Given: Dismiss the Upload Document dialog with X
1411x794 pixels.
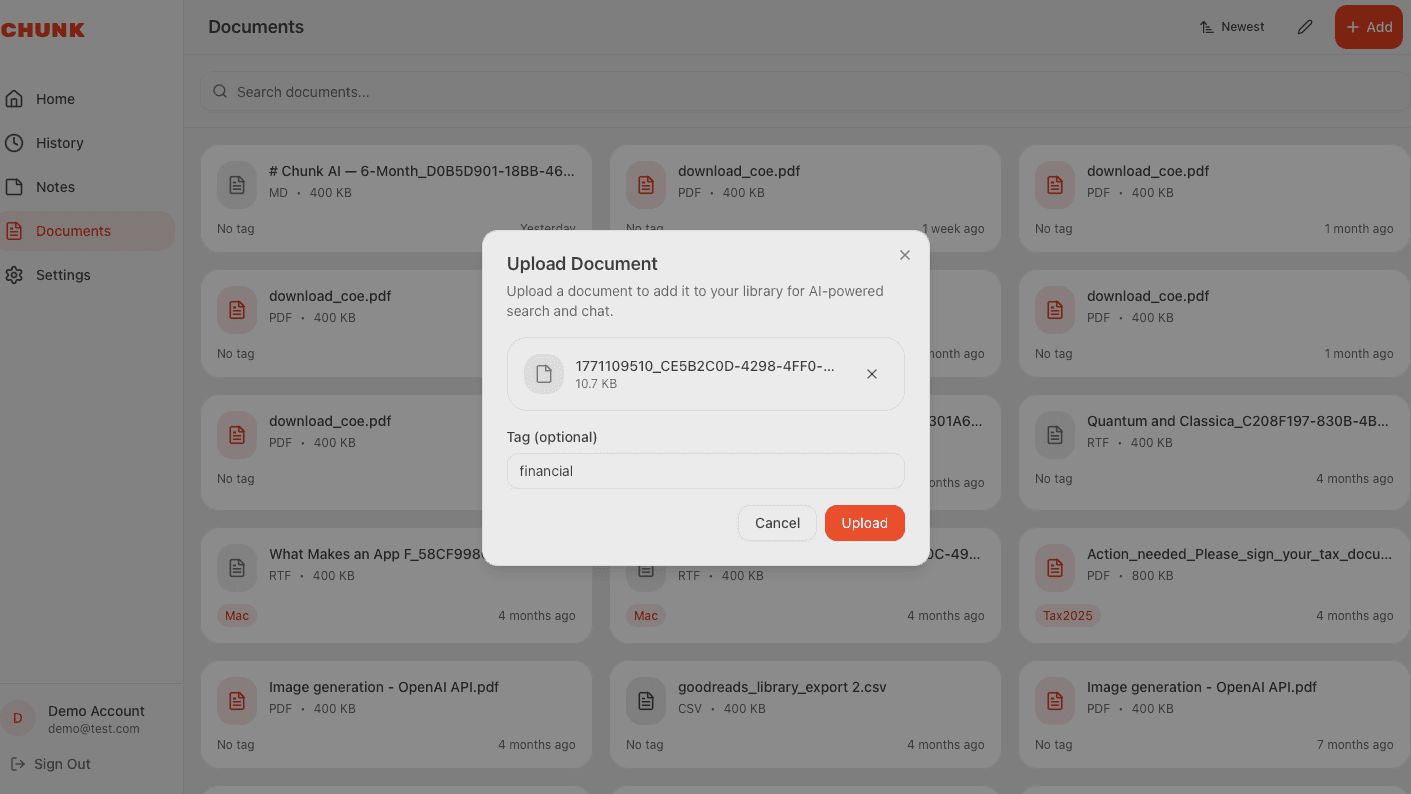Looking at the screenshot, I should [905, 255].
